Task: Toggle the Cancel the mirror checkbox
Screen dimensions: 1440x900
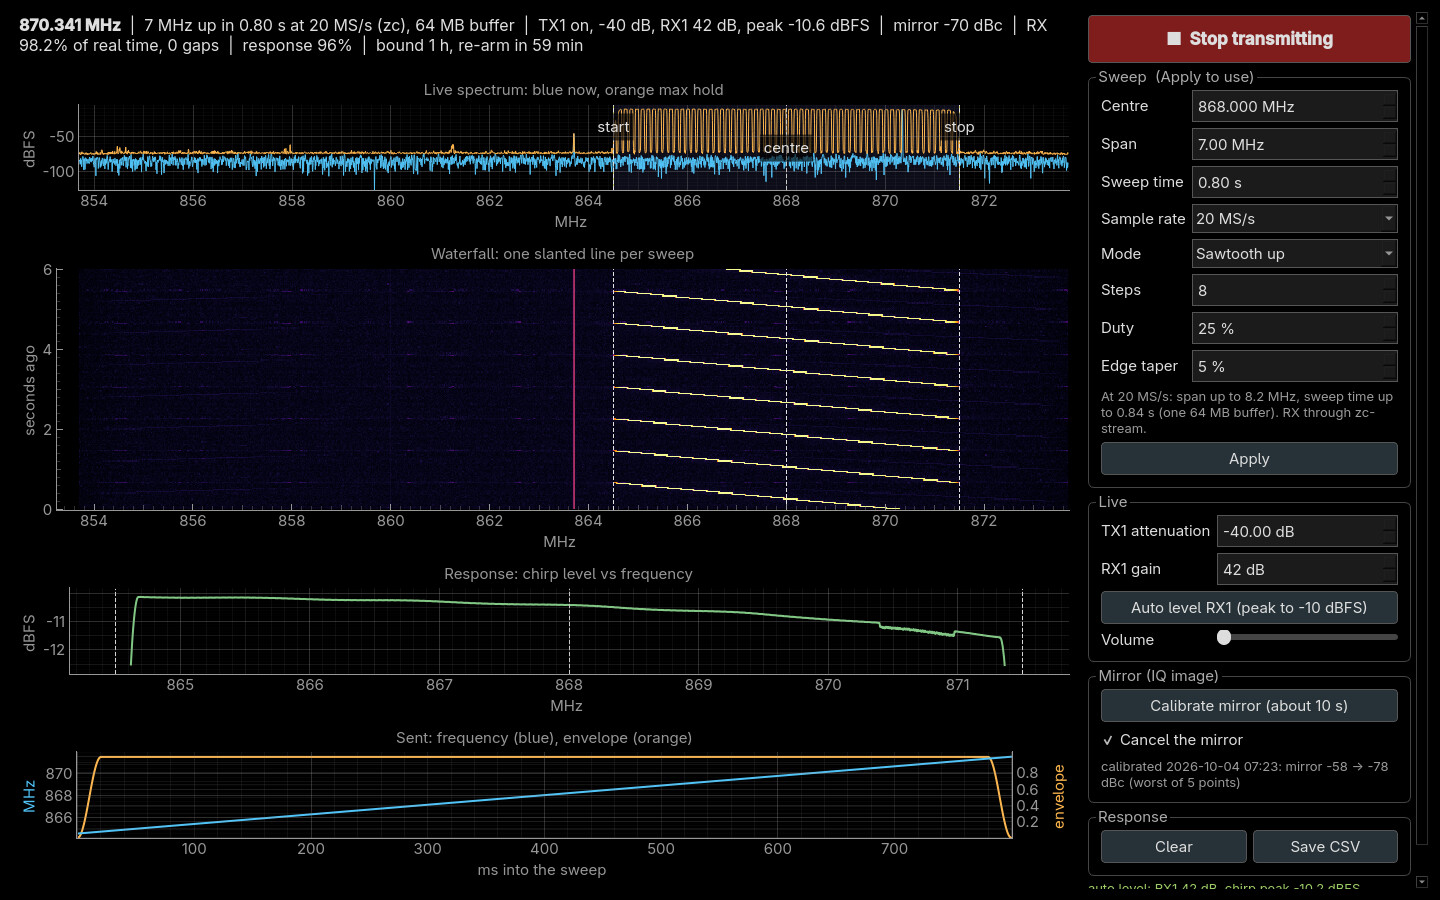Action: 1108,740
